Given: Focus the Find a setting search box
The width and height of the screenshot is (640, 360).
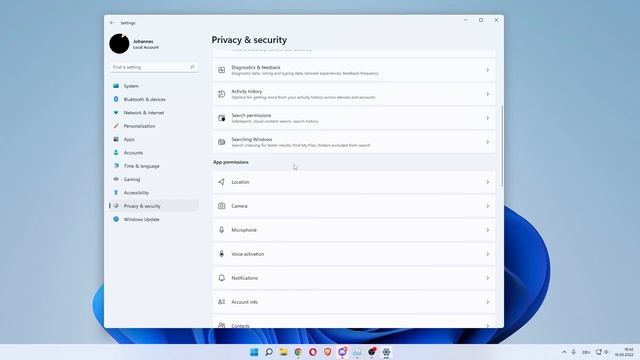Looking at the screenshot, I should pyautogui.click(x=153, y=67).
